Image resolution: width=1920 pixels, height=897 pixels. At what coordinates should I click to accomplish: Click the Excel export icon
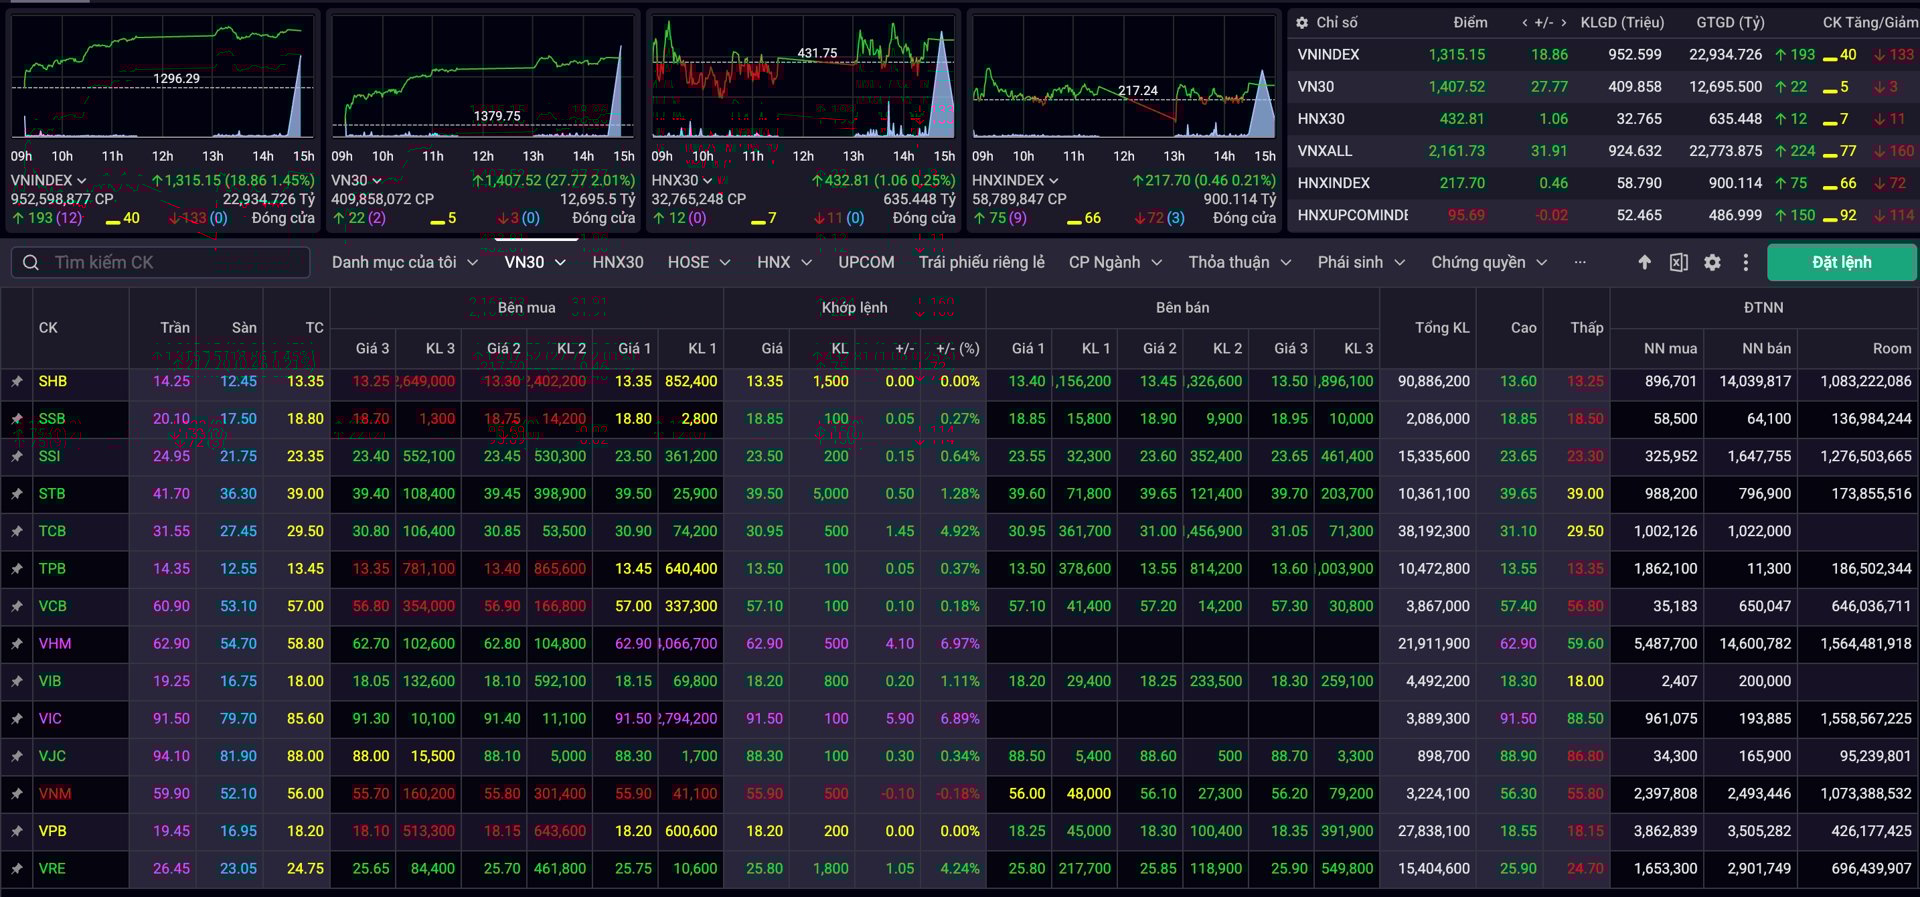1678,262
